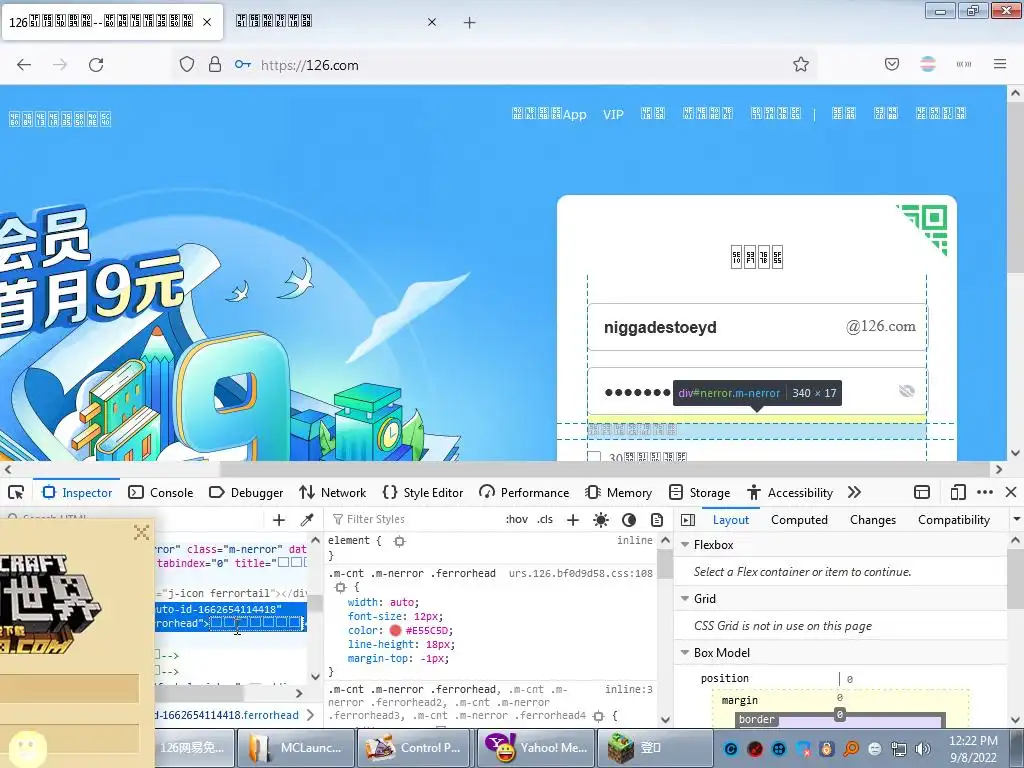Close the Minecraft ad popup
The image size is (1024, 768).
(x=141, y=532)
